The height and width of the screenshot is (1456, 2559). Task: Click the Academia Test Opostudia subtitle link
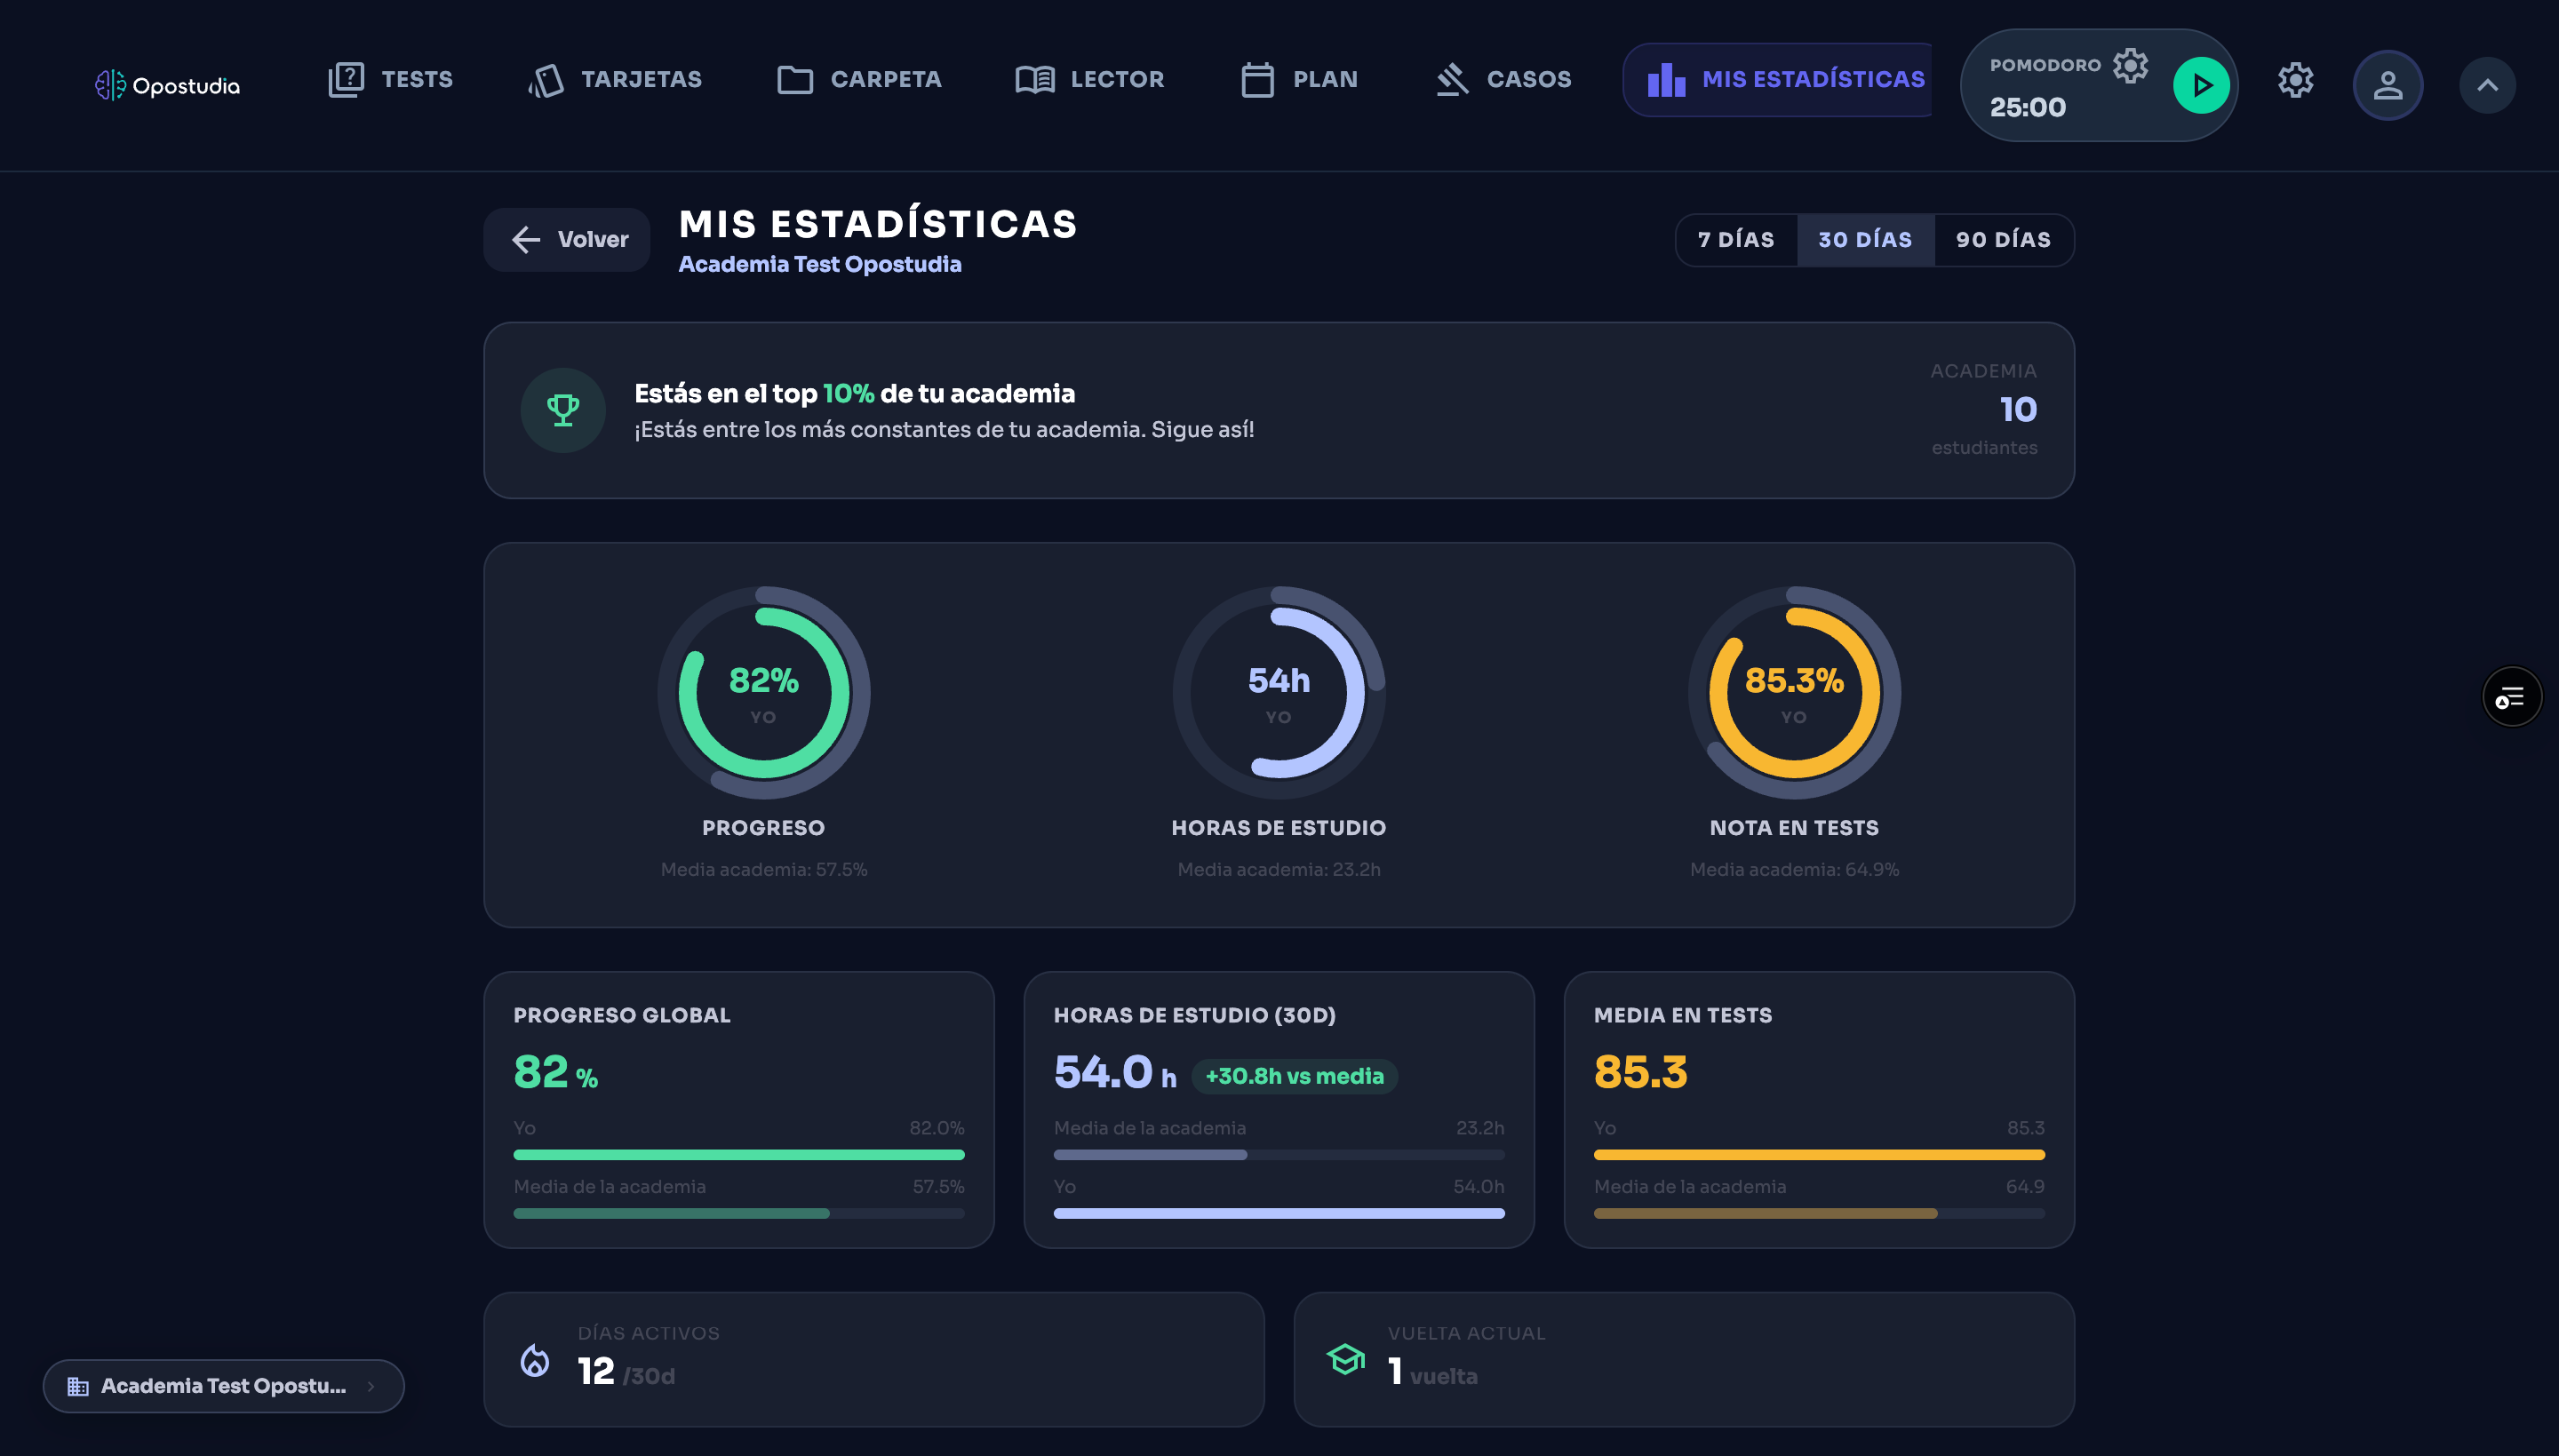[820, 264]
